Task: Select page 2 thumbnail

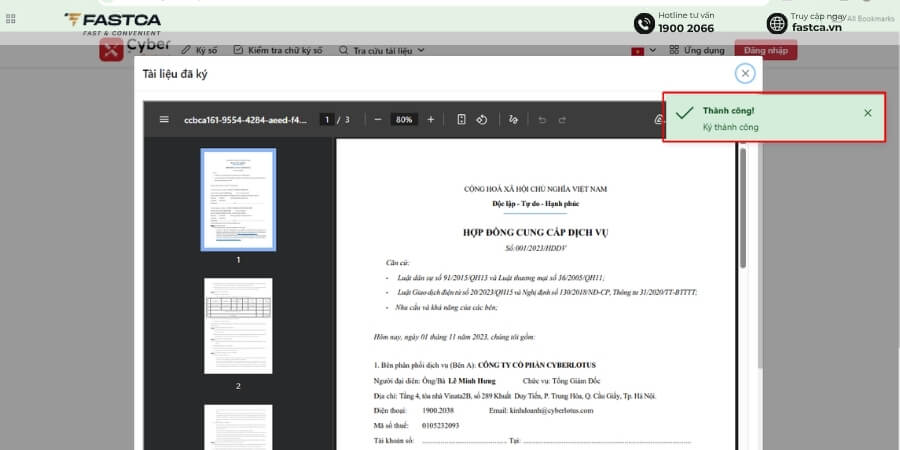Action: 238,326
